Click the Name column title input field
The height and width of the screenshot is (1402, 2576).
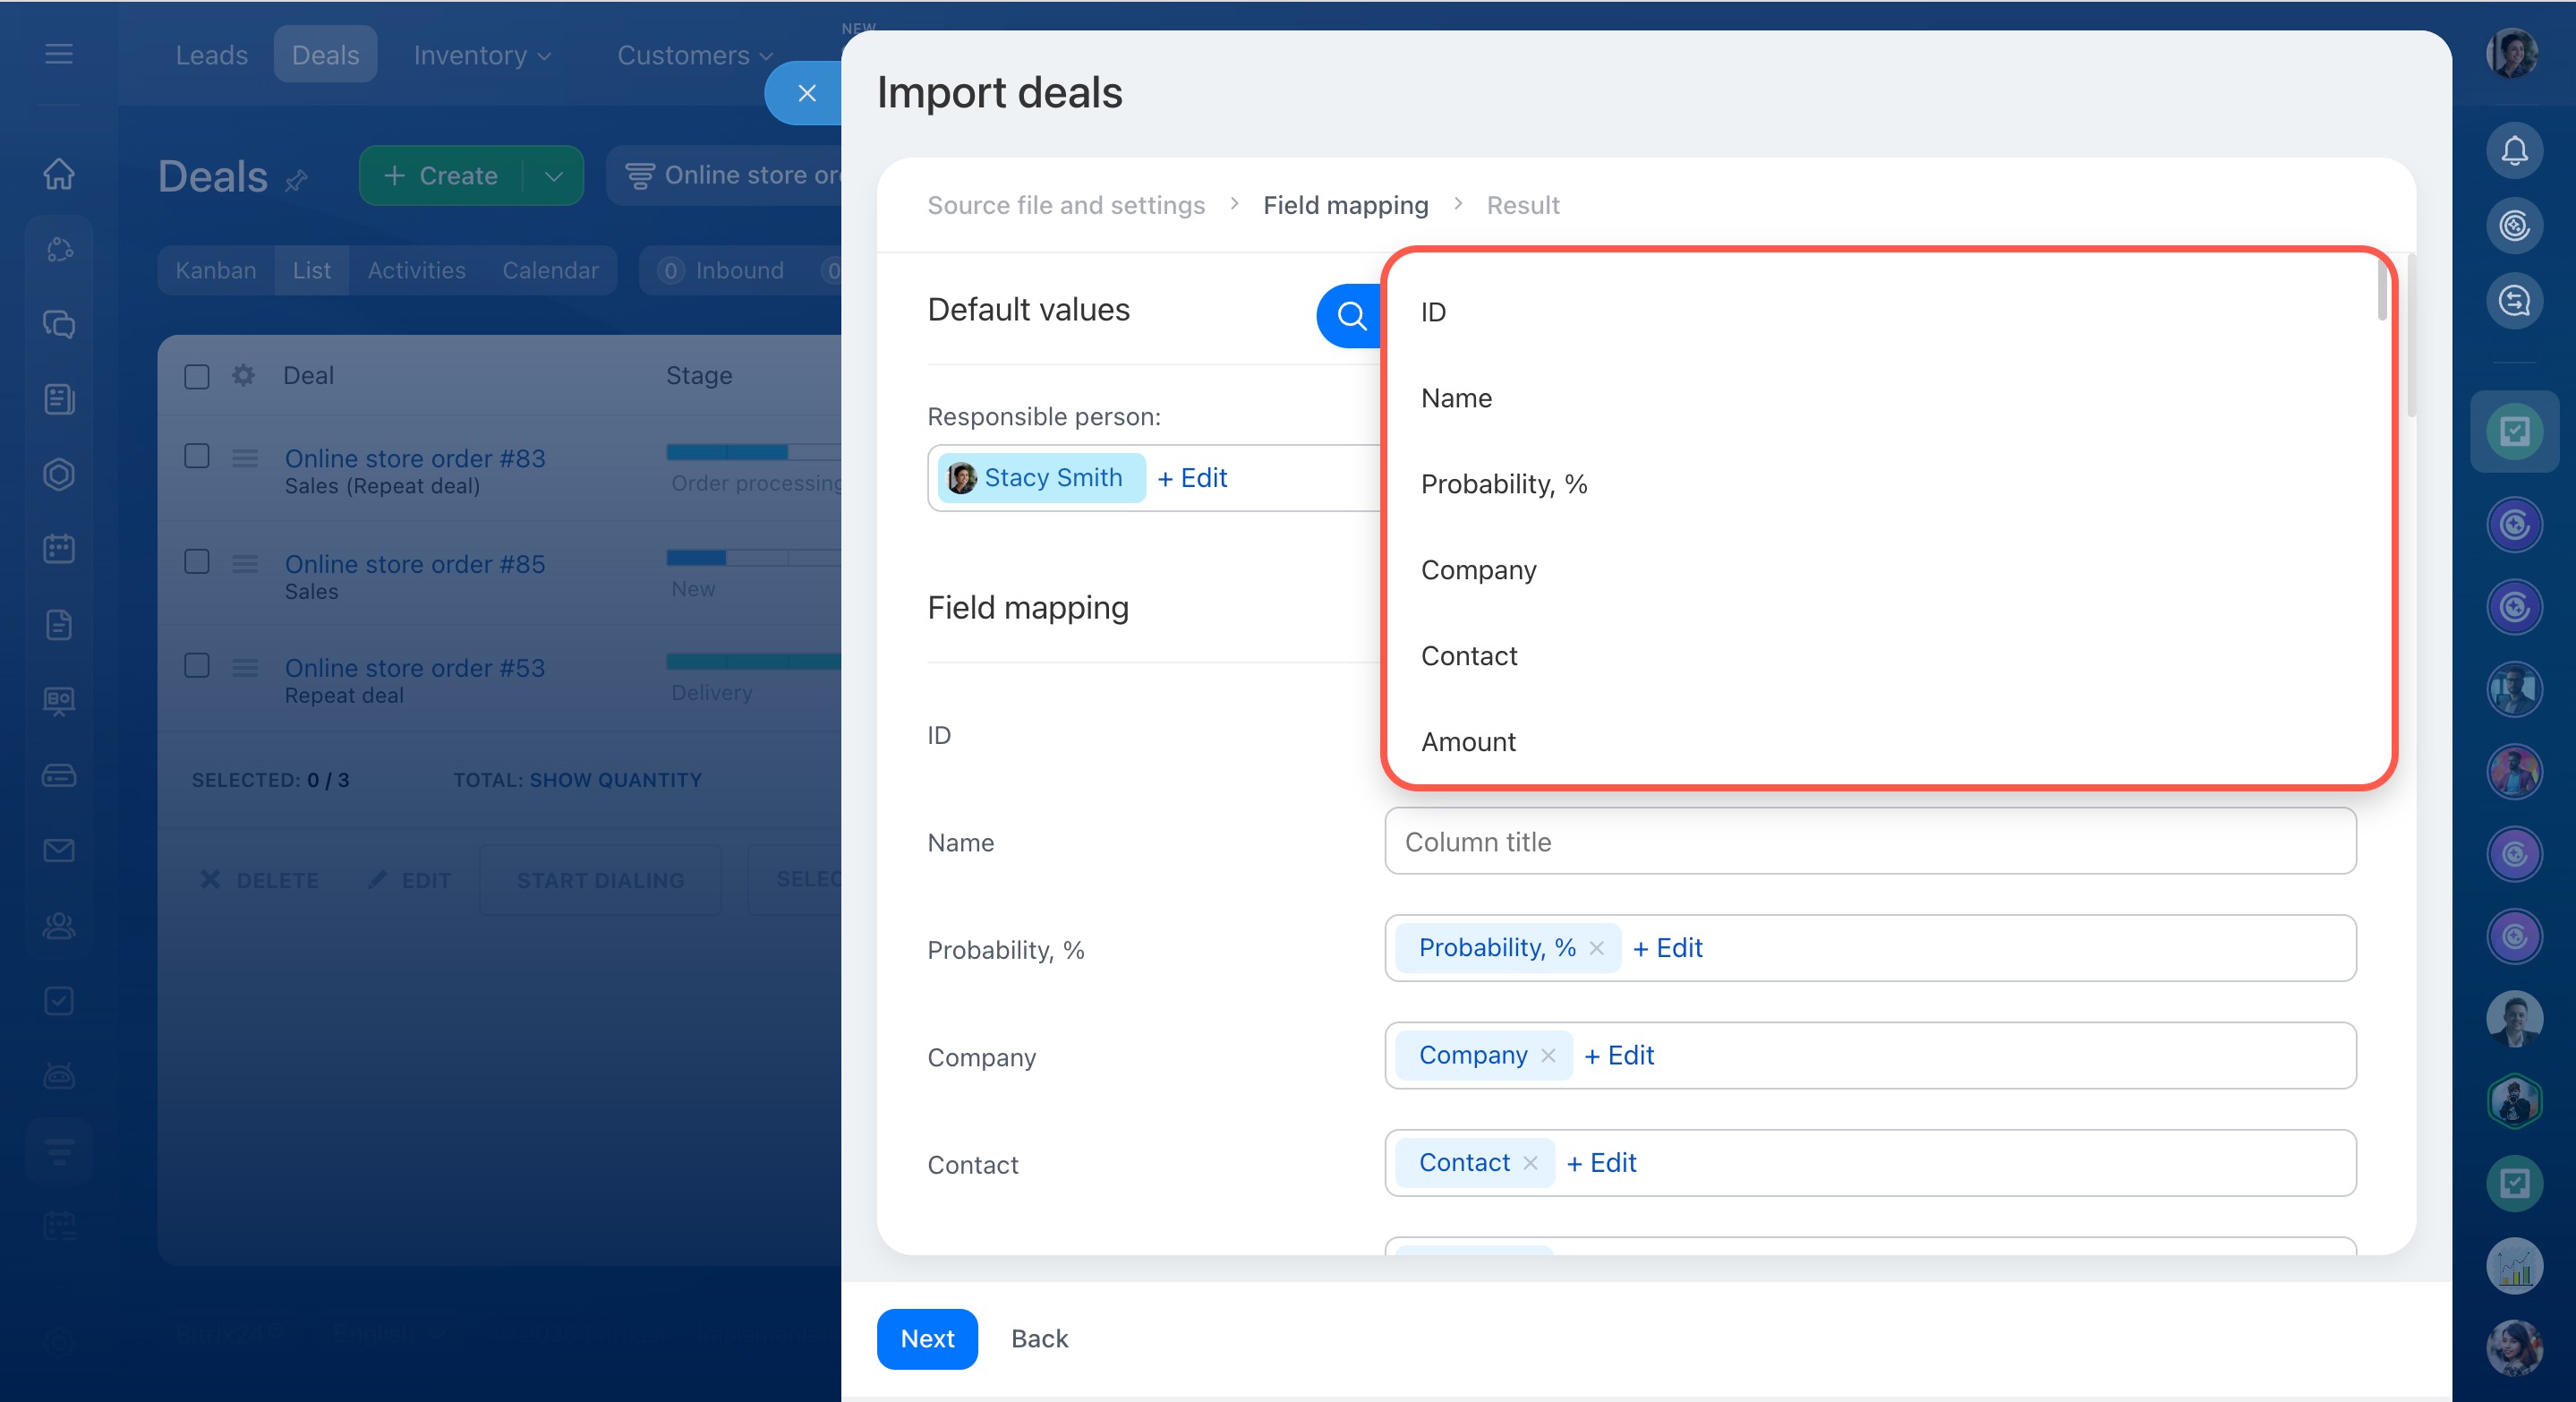(x=1869, y=842)
